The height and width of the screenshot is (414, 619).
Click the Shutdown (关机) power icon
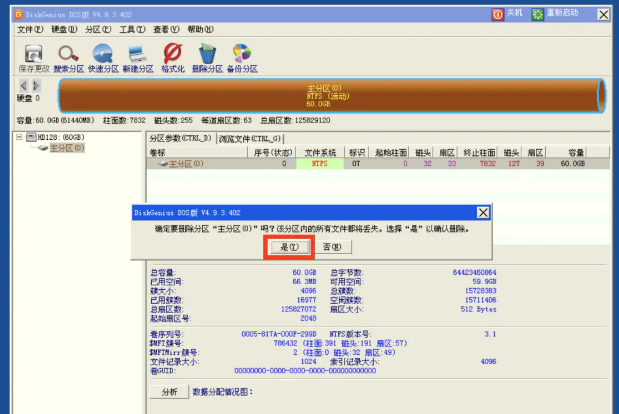click(497, 15)
